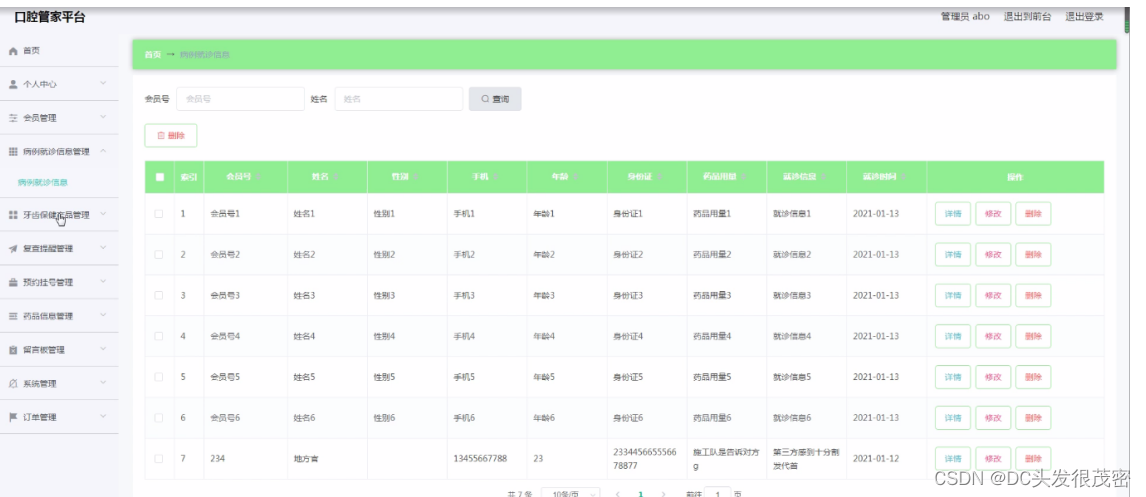Screen dimensions: 1146x497
Task: Click sort arrows in 就诊信息 column header
Action: click(824, 177)
